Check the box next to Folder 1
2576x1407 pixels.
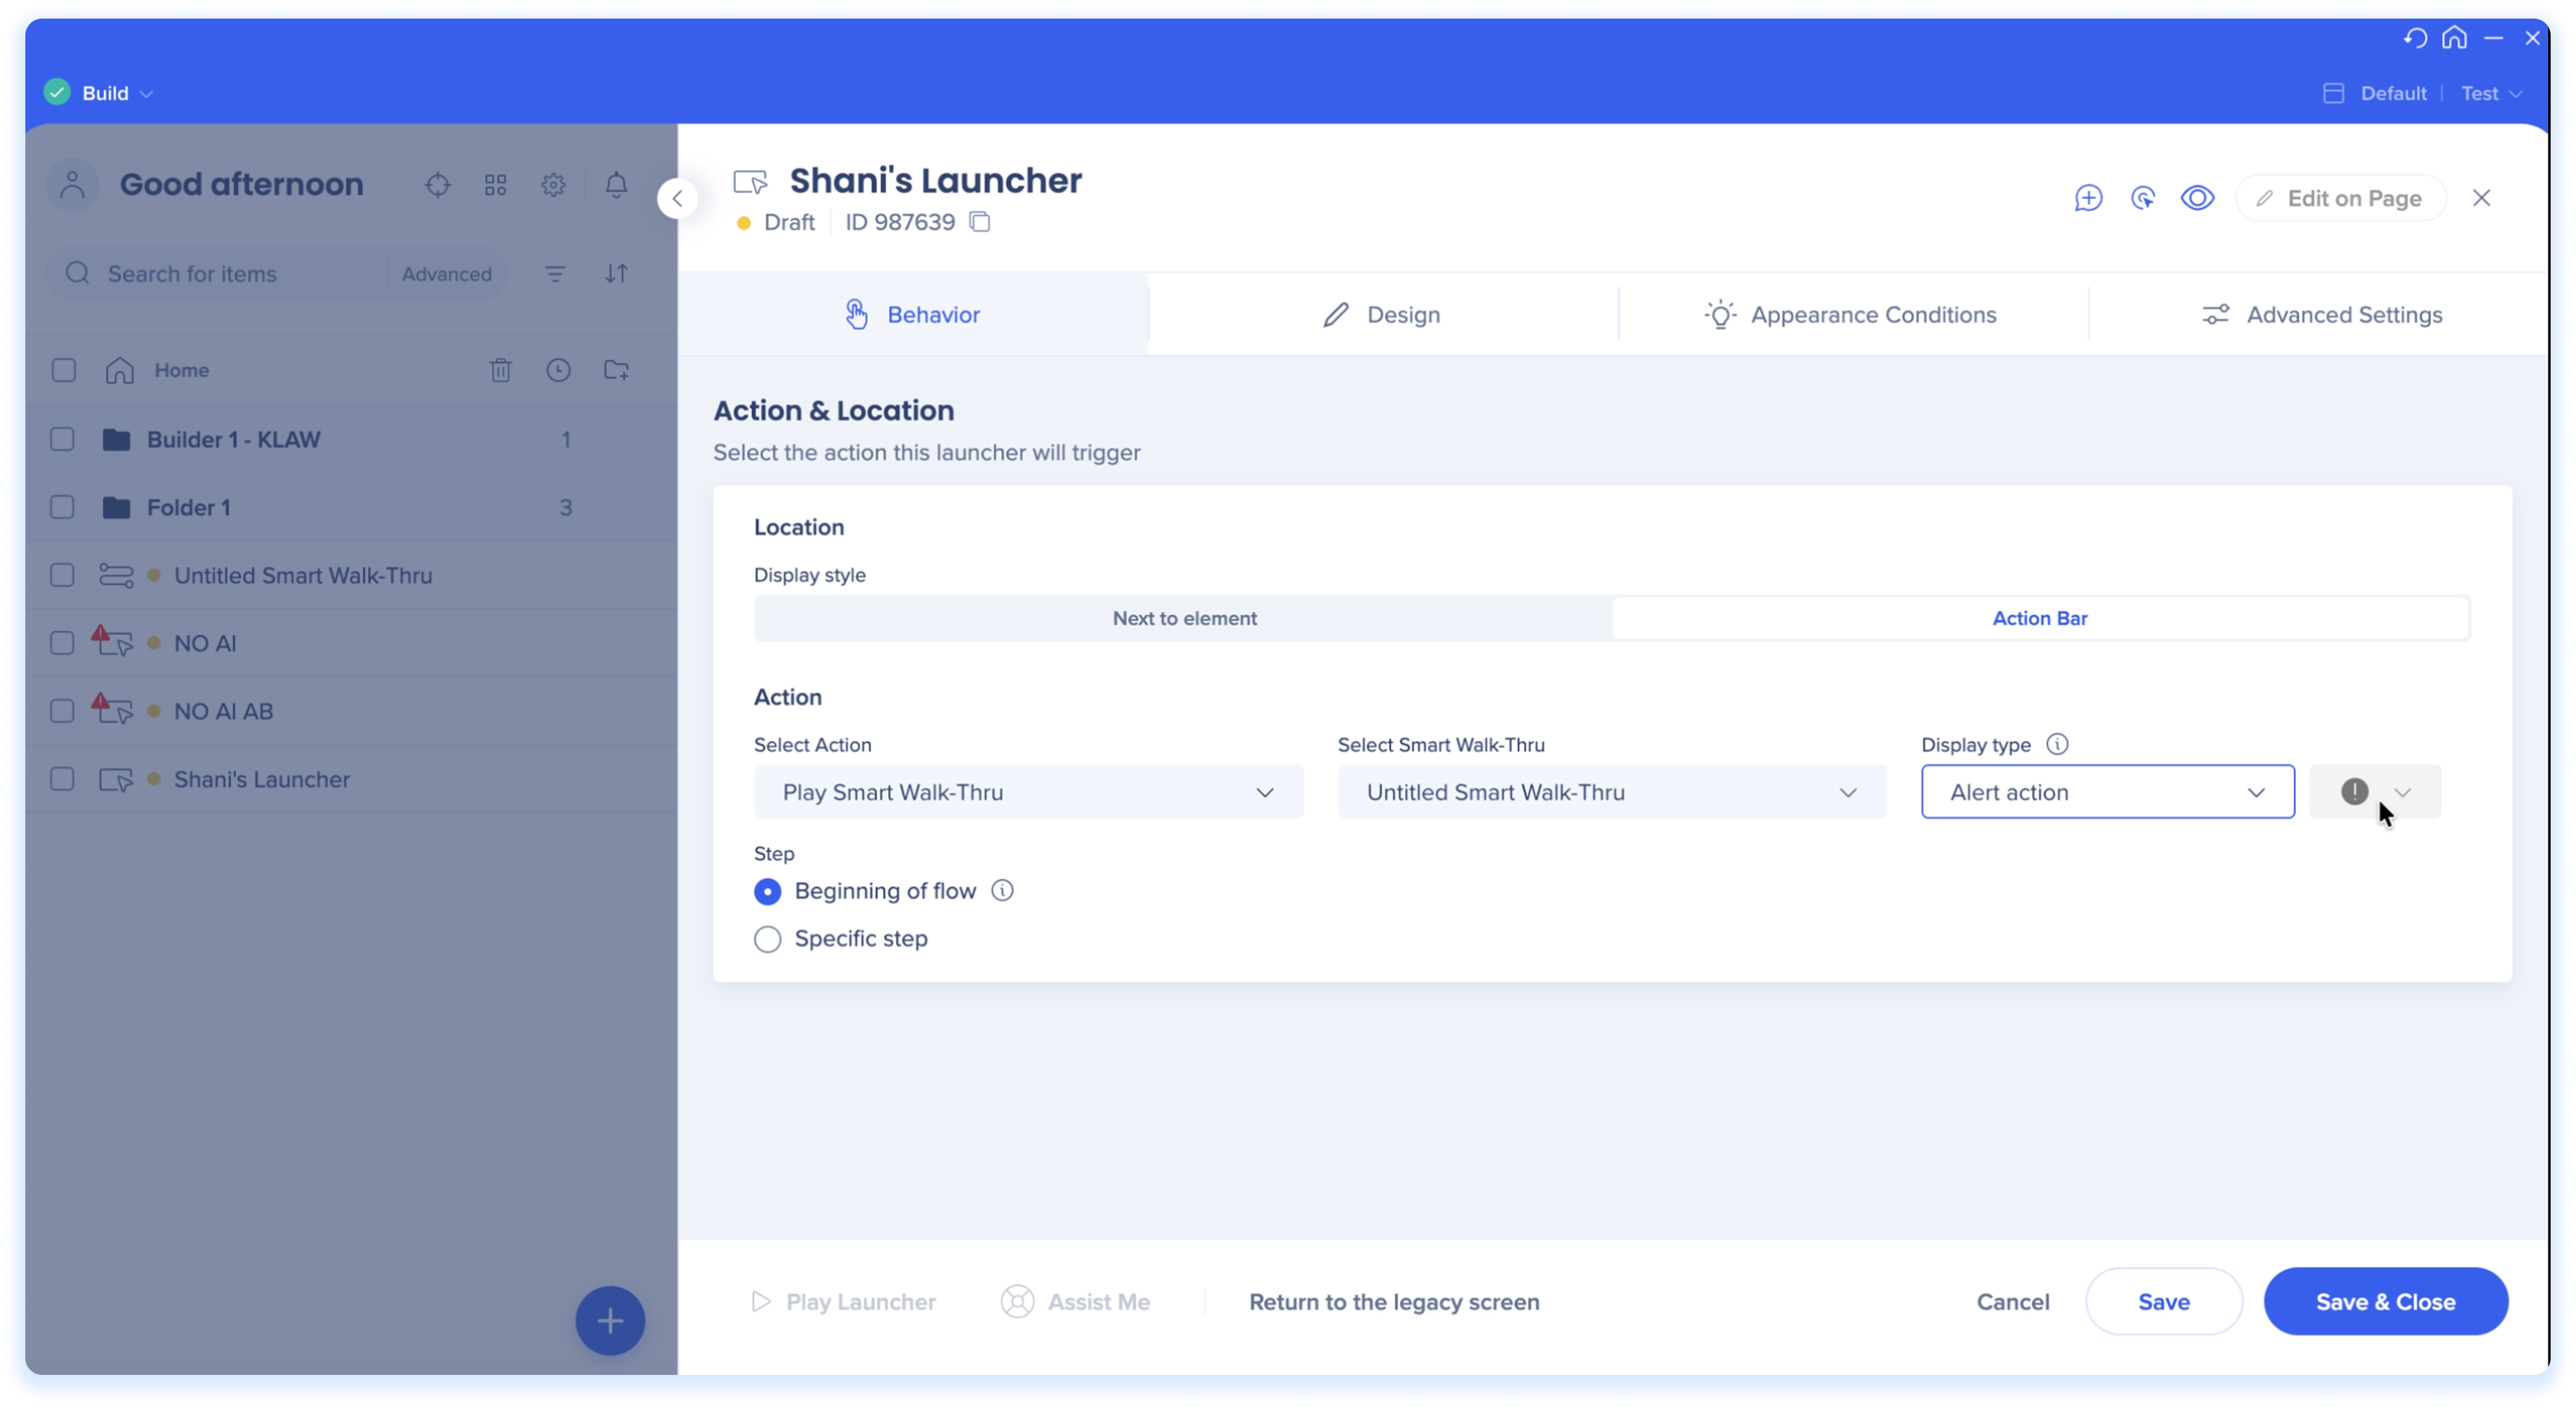[63, 507]
